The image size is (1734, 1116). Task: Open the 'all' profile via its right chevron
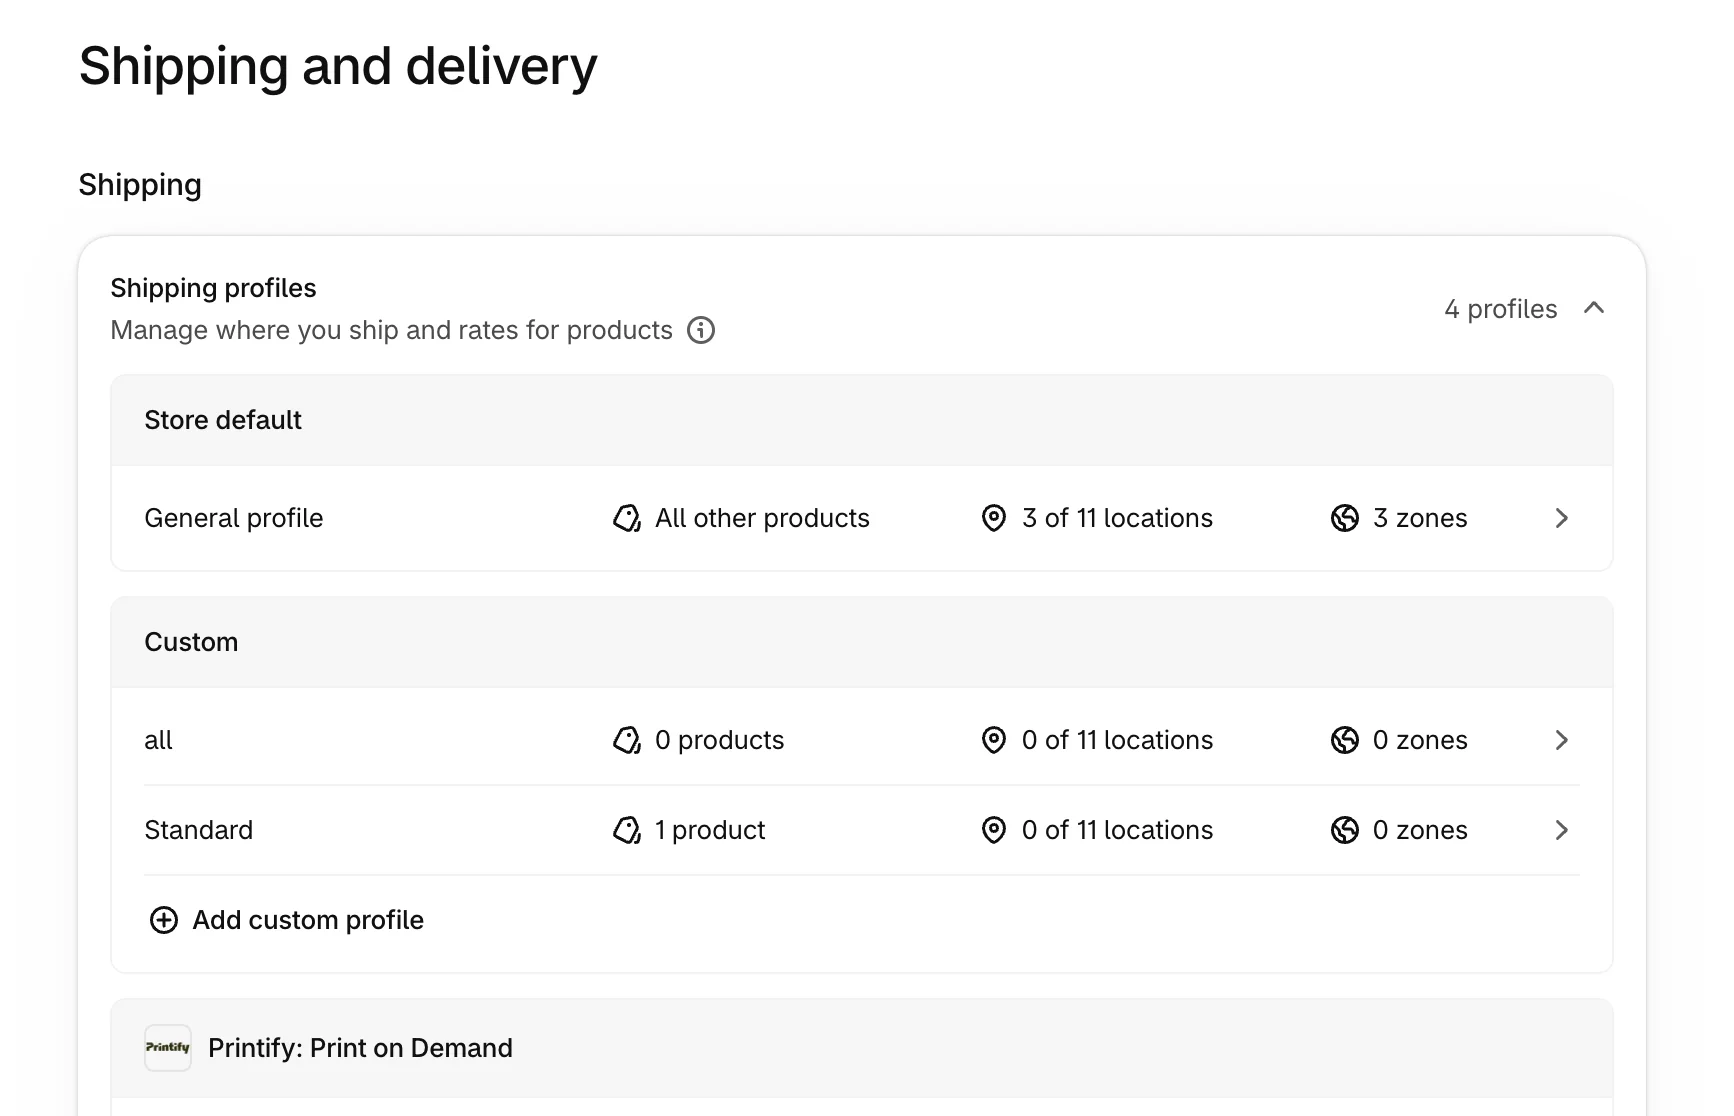point(1562,740)
